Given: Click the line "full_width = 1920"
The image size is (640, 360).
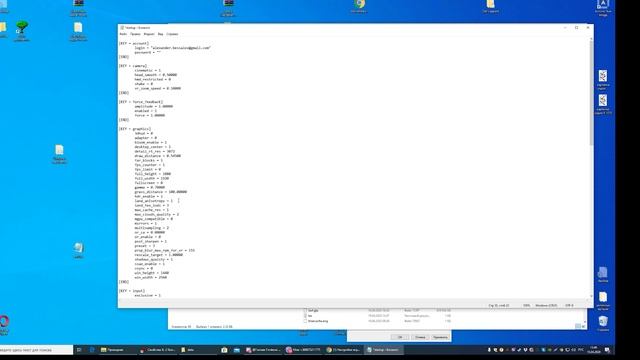Looking at the screenshot, I should tap(151, 178).
